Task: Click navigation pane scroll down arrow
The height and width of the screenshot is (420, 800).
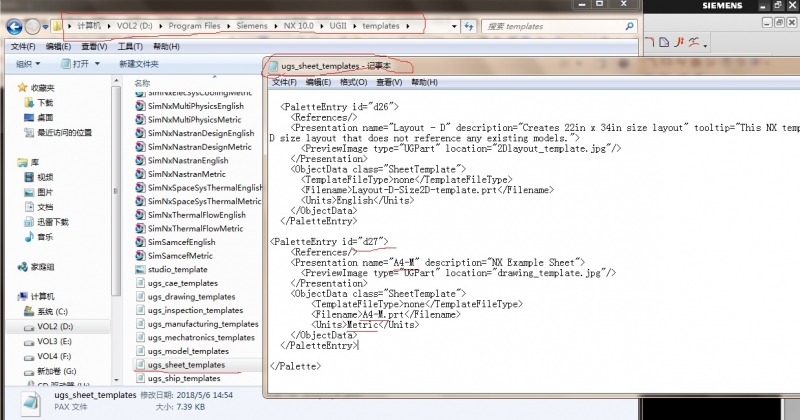Action: click(x=116, y=380)
